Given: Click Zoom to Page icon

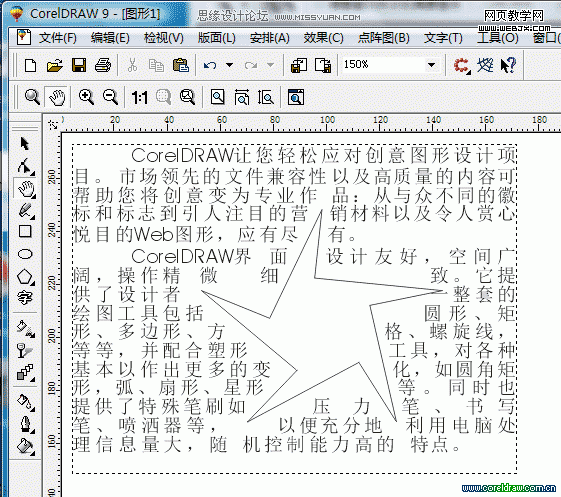Looking at the screenshot, I should [x=218, y=97].
